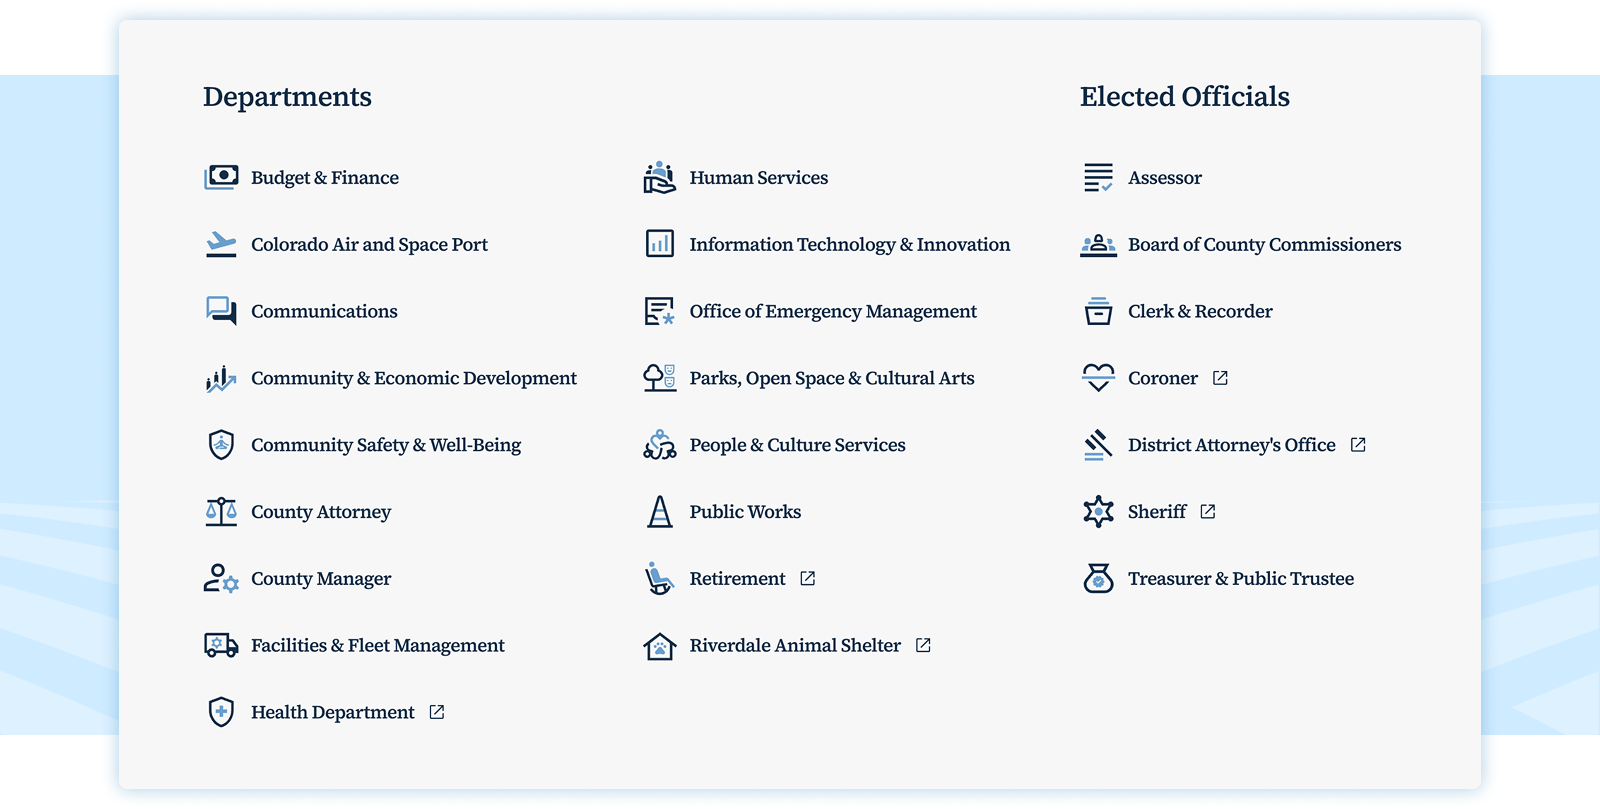Click the airplane icon for Colorado Air and Space Port
The height and width of the screenshot is (809, 1600).
pyautogui.click(x=221, y=245)
